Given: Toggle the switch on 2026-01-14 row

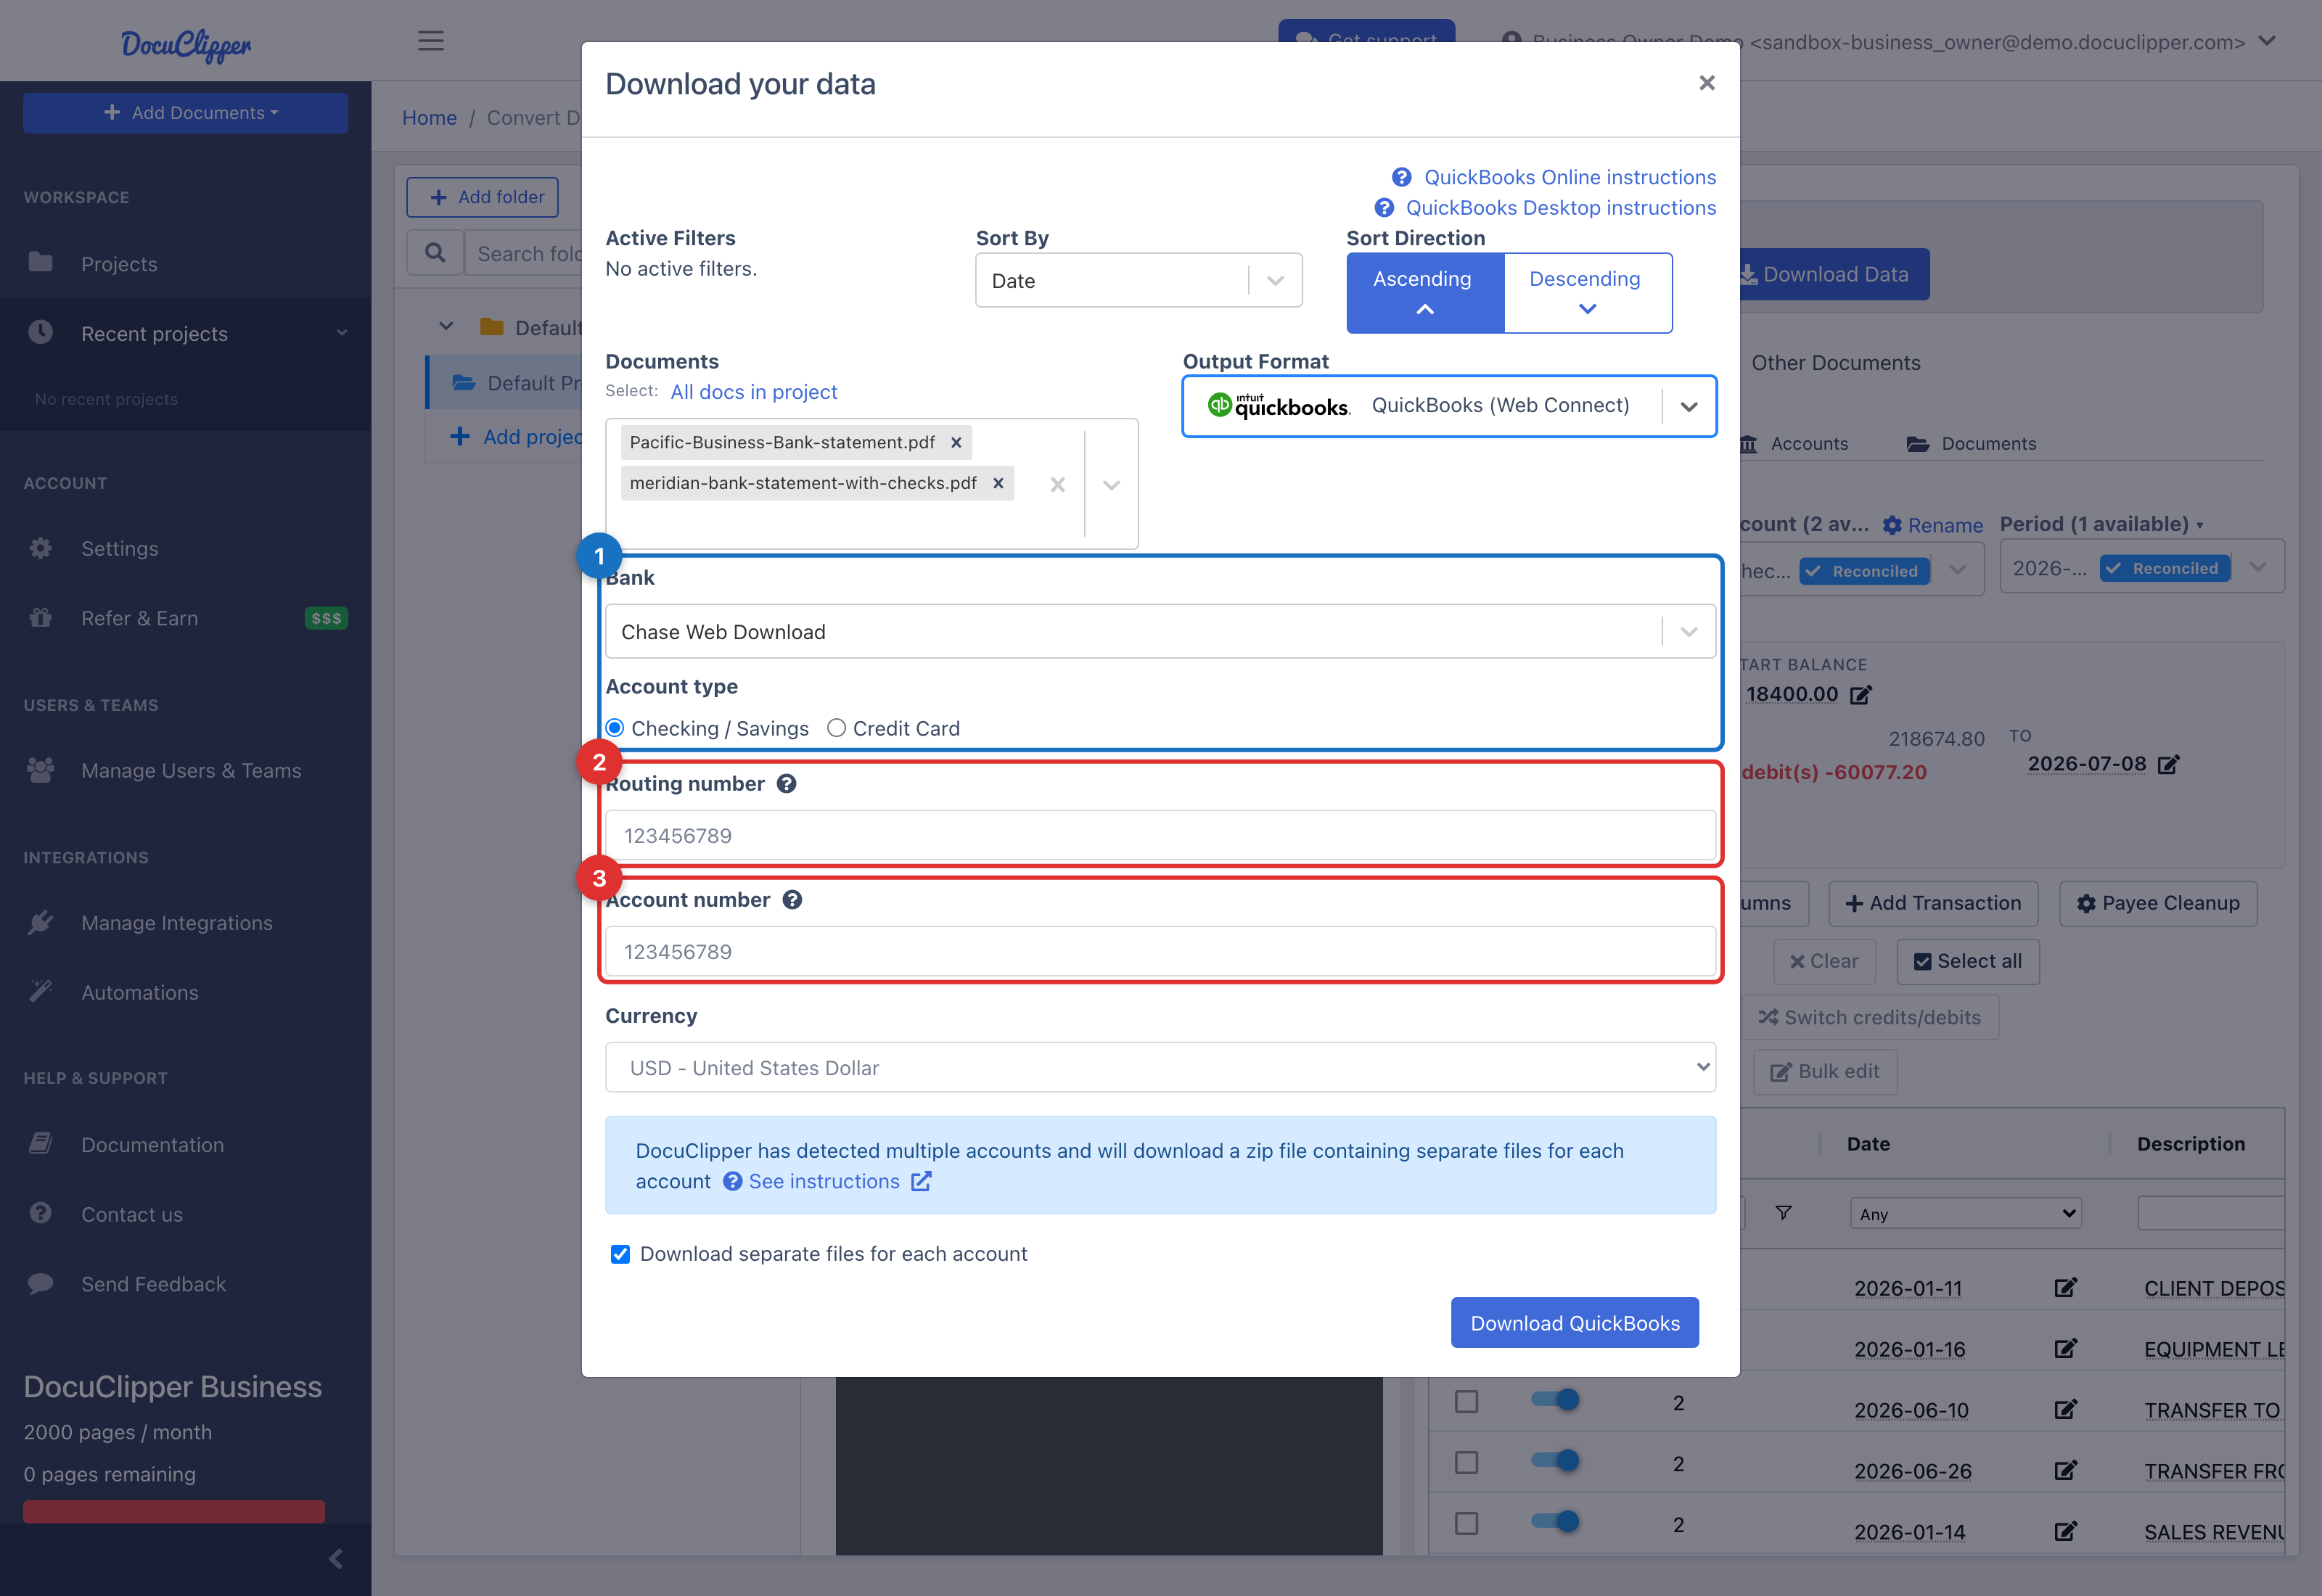Looking at the screenshot, I should (1555, 1522).
